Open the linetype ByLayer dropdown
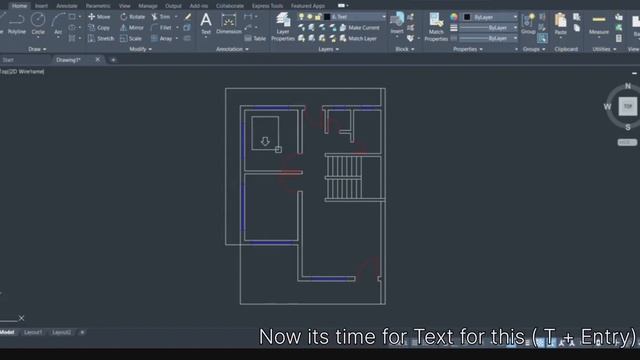The width and height of the screenshot is (640, 360). click(x=515, y=38)
